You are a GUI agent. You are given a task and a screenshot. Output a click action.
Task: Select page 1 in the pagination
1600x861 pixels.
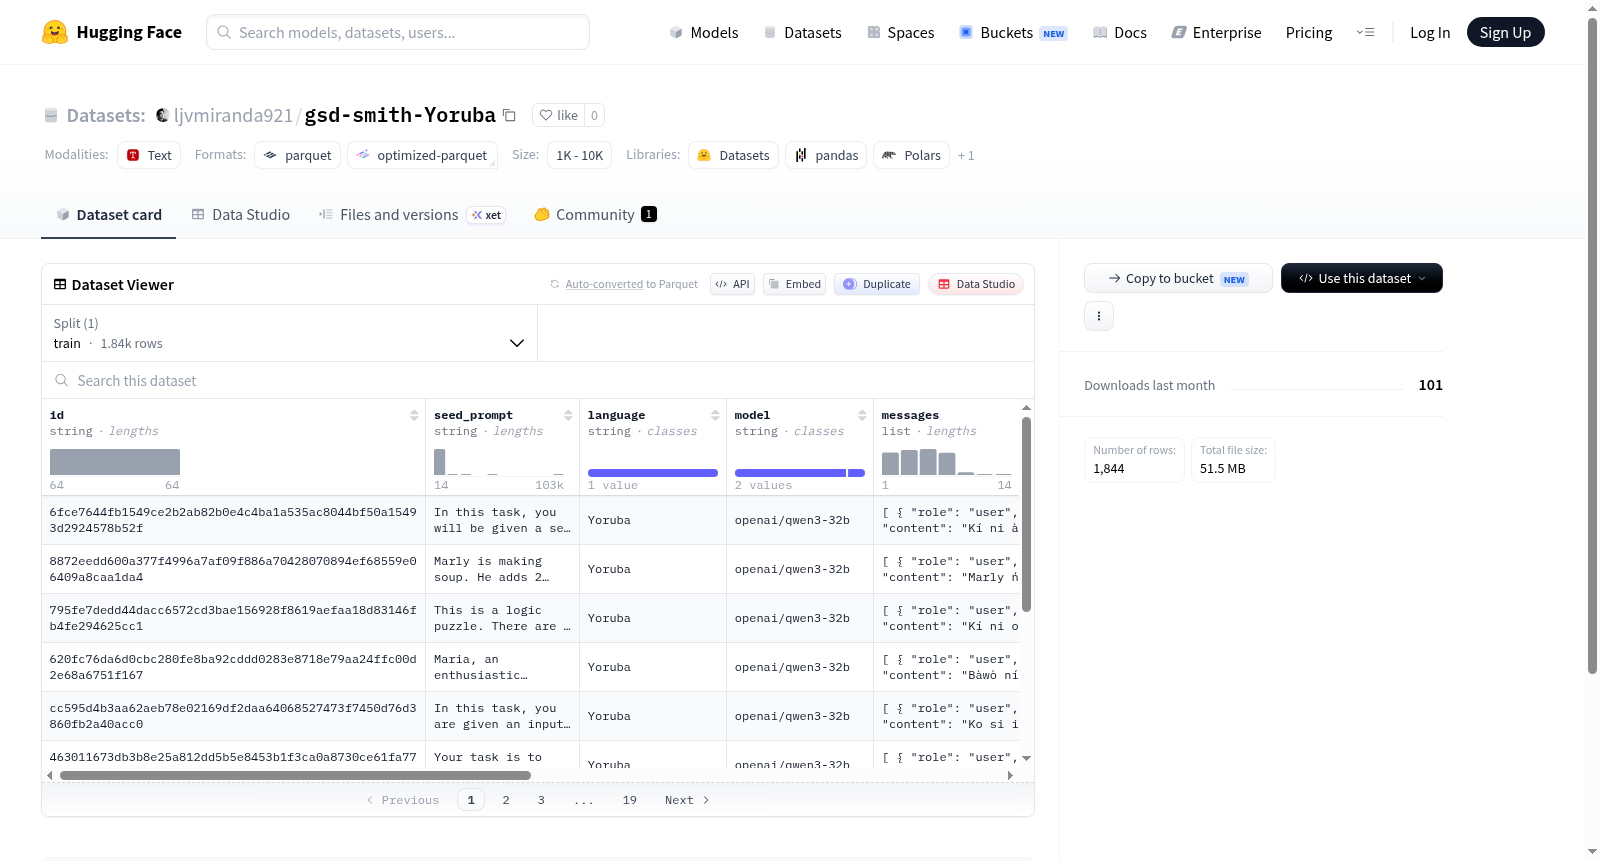click(x=471, y=800)
